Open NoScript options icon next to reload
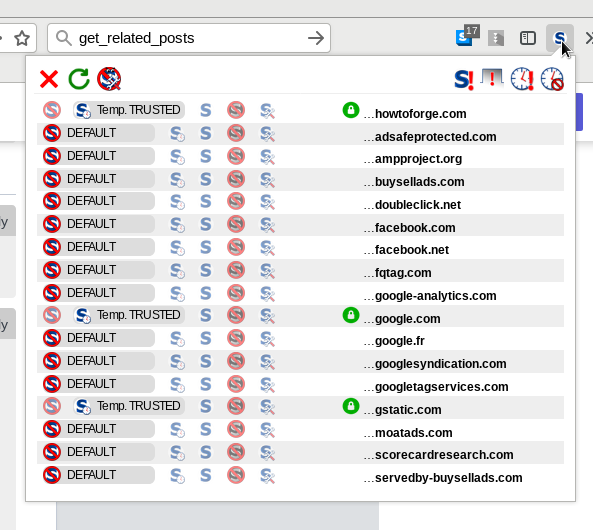 (x=109, y=79)
